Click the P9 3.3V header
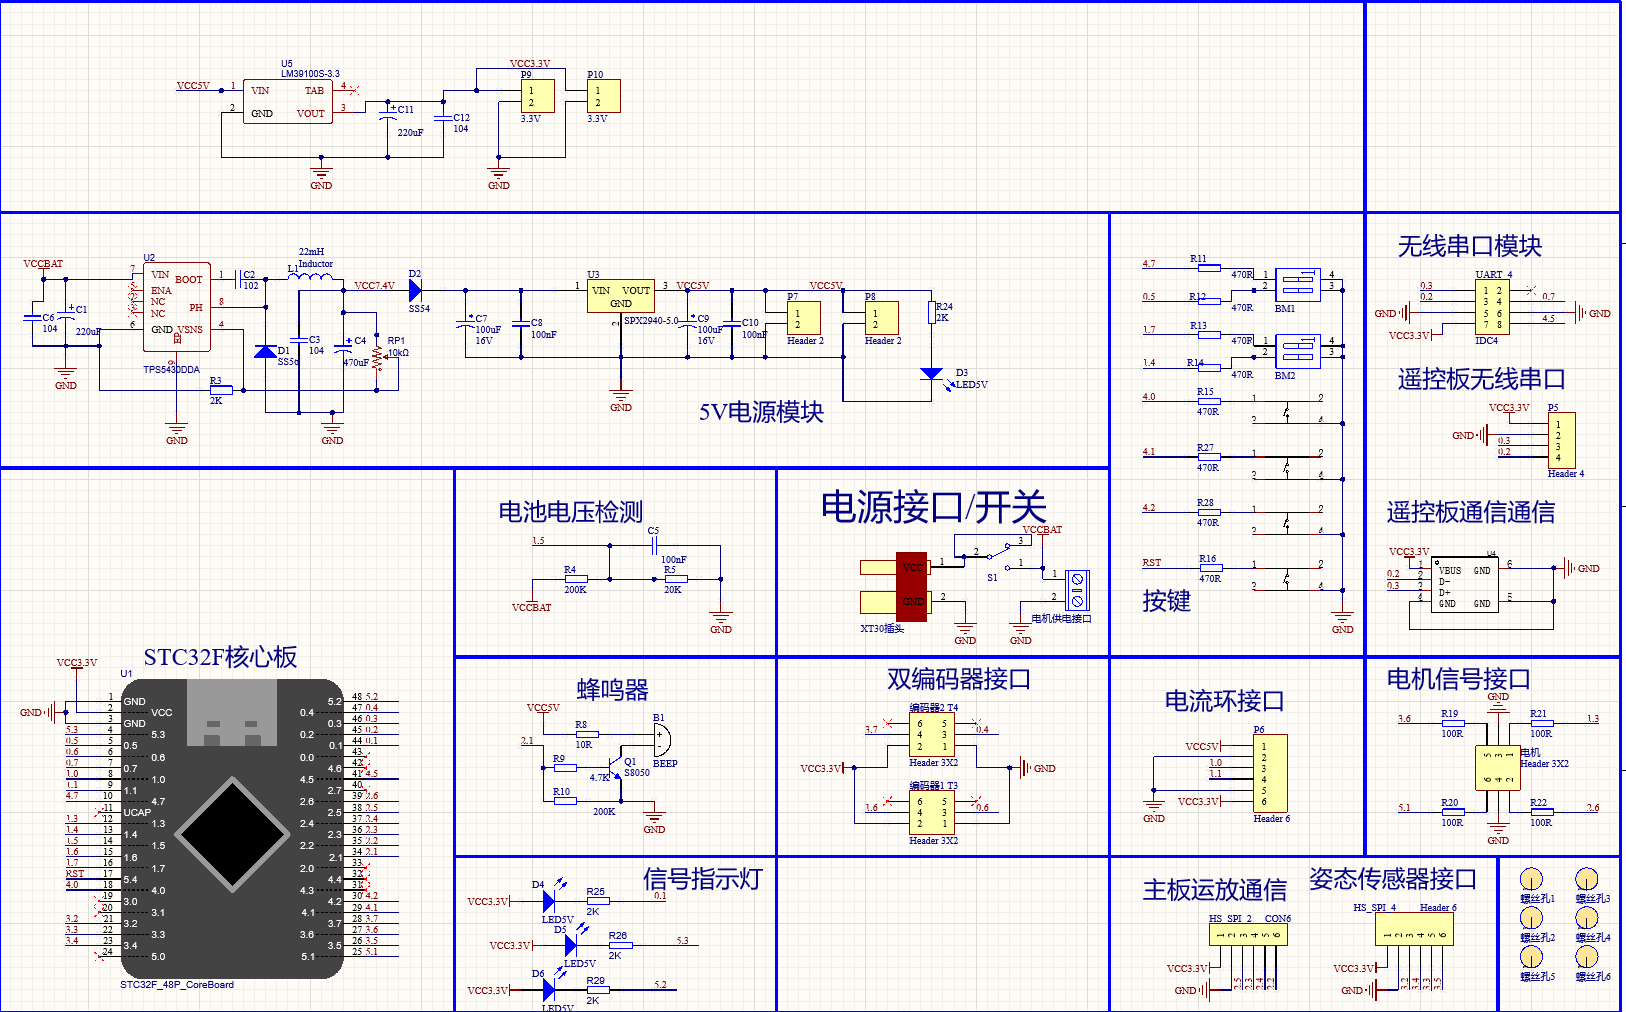 tap(537, 96)
